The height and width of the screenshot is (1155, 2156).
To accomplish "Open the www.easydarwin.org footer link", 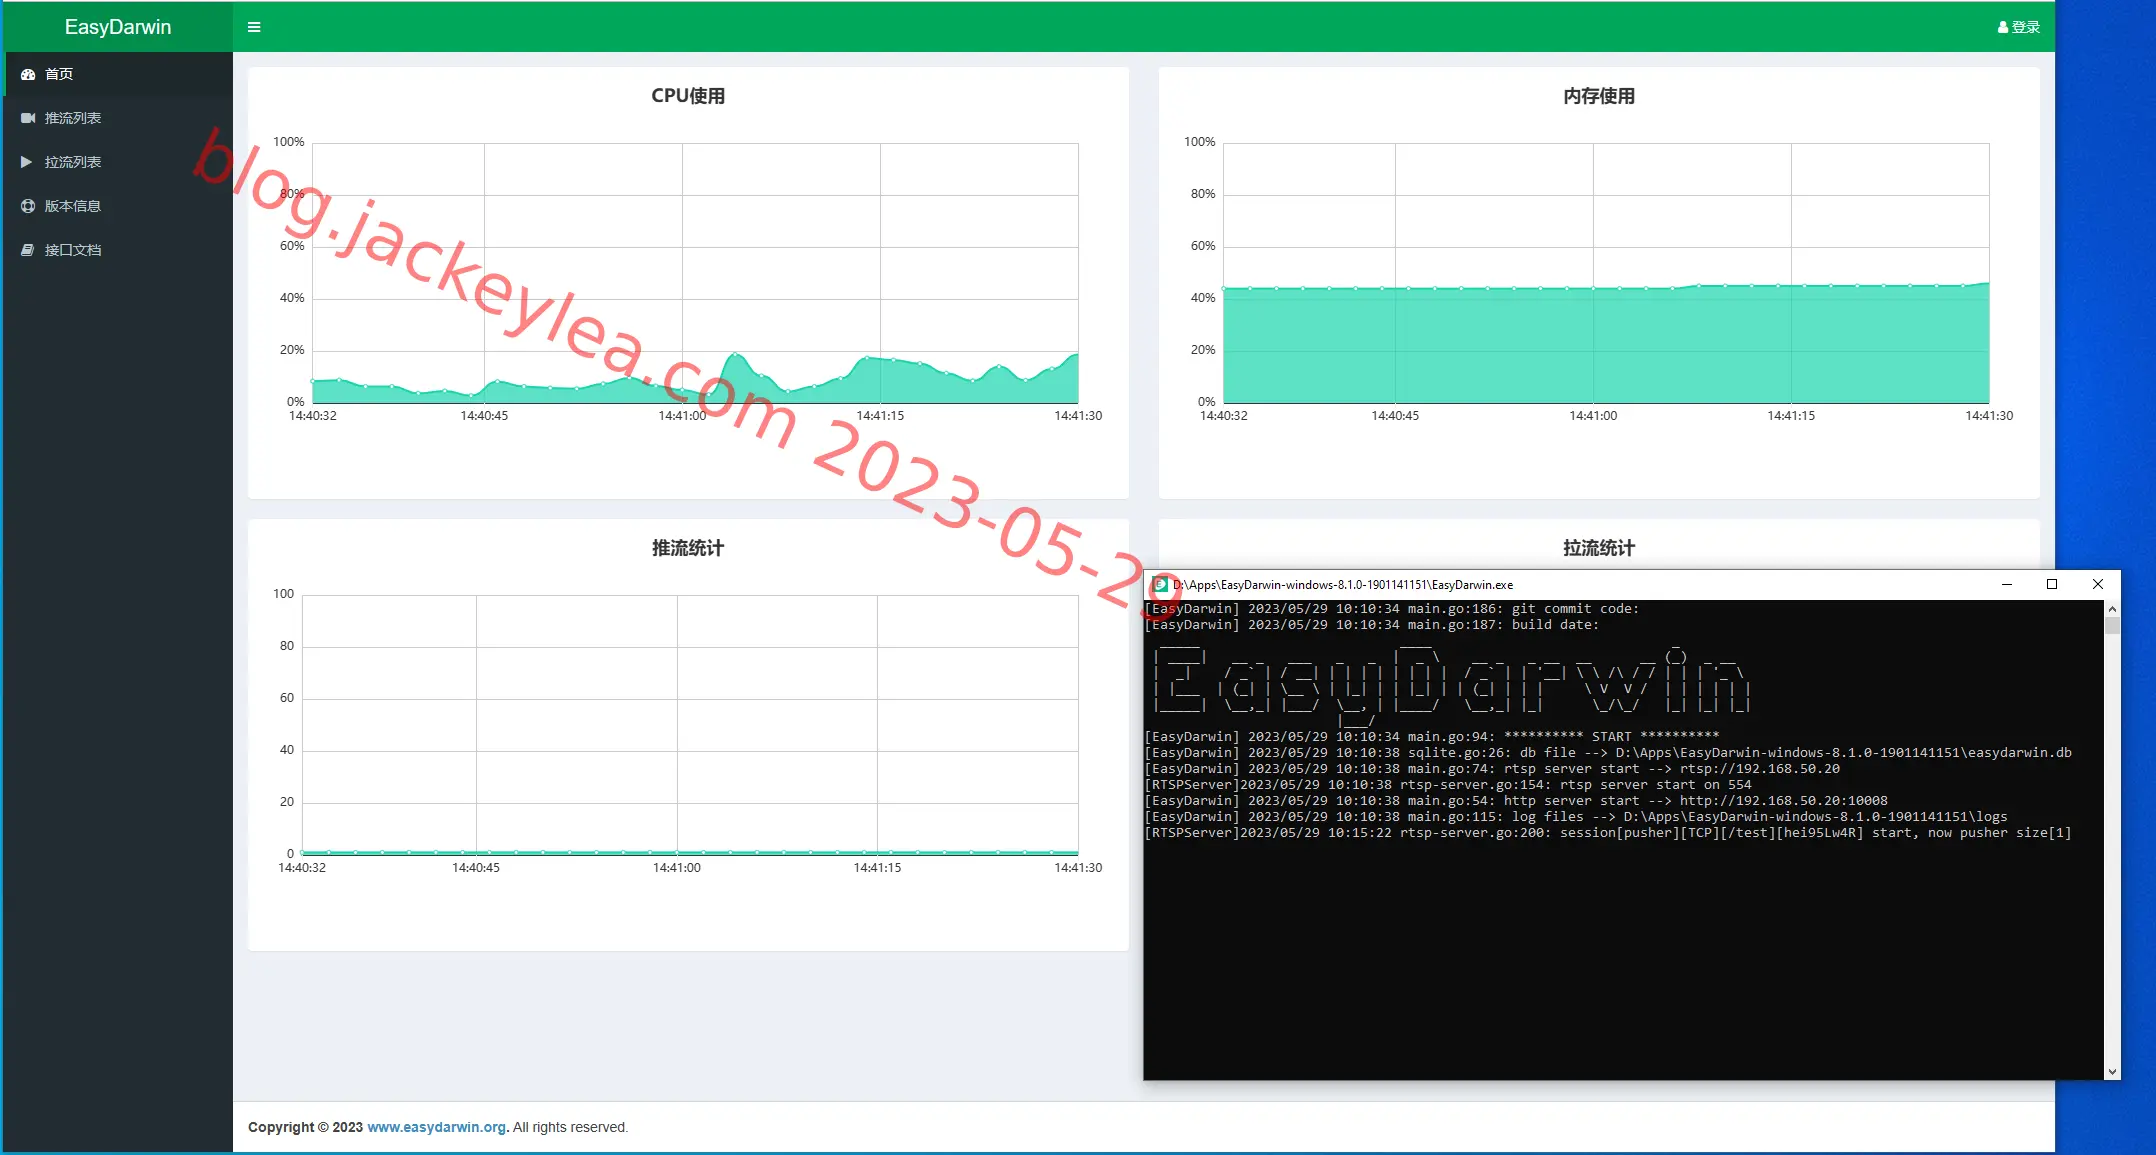I will pos(437,1127).
